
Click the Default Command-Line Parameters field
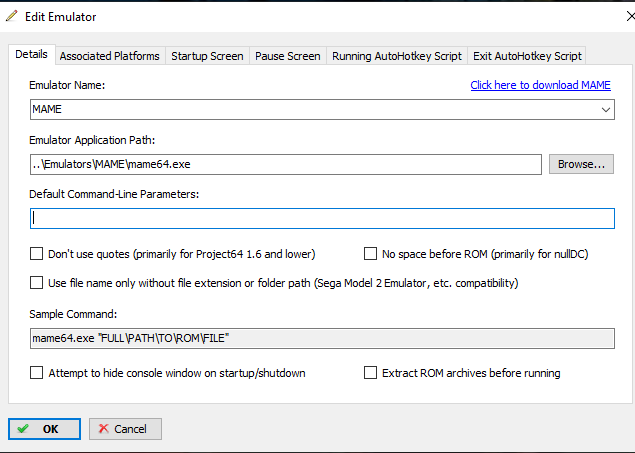(322, 218)
